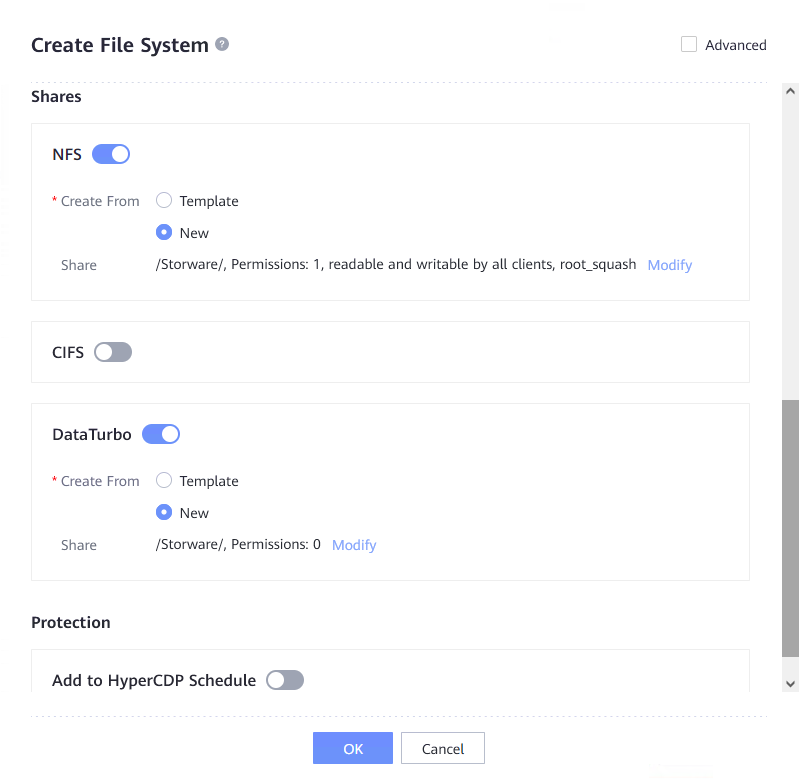
Task: Turn off the NFS share toggle
Action: tap(111, 154)
